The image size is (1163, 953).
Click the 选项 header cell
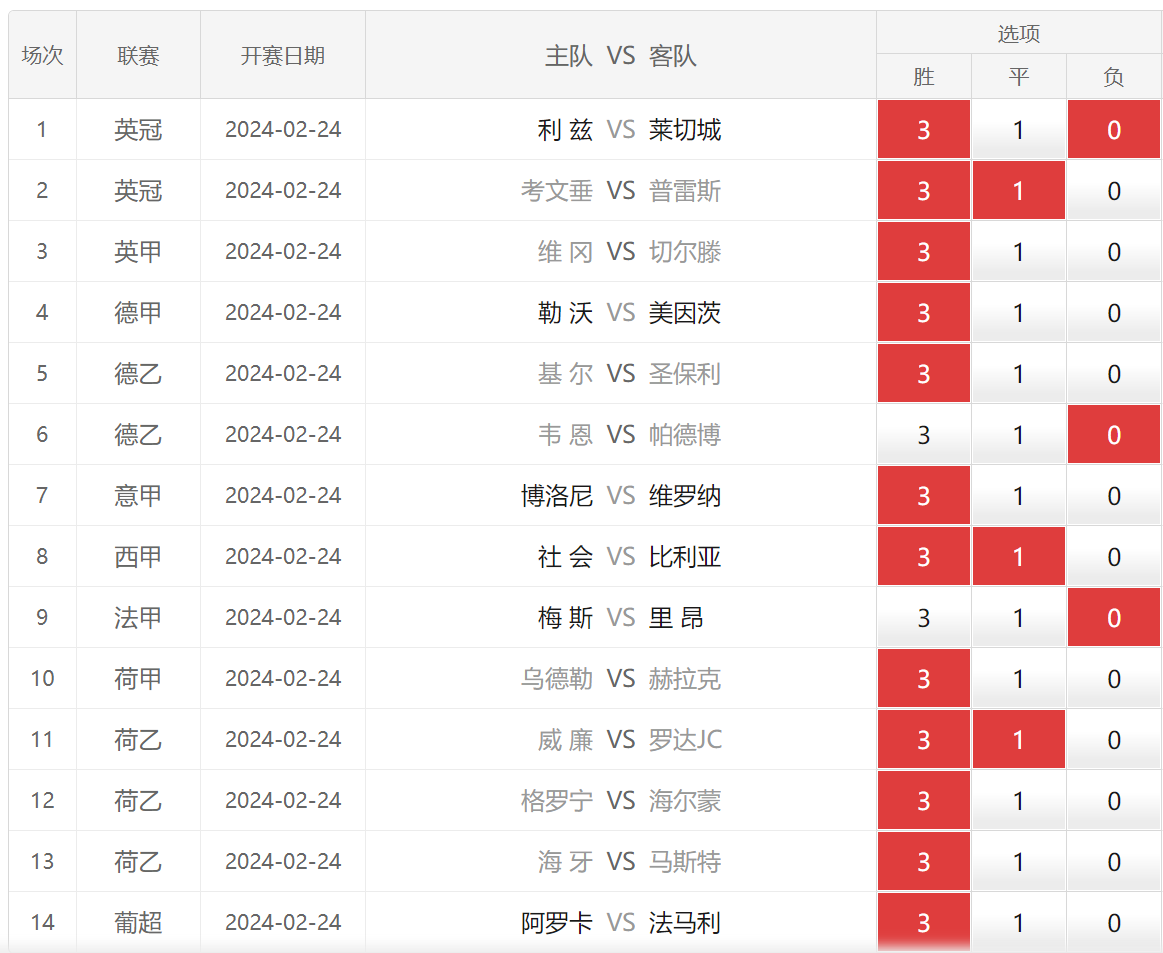click(x=1018, y=33)
